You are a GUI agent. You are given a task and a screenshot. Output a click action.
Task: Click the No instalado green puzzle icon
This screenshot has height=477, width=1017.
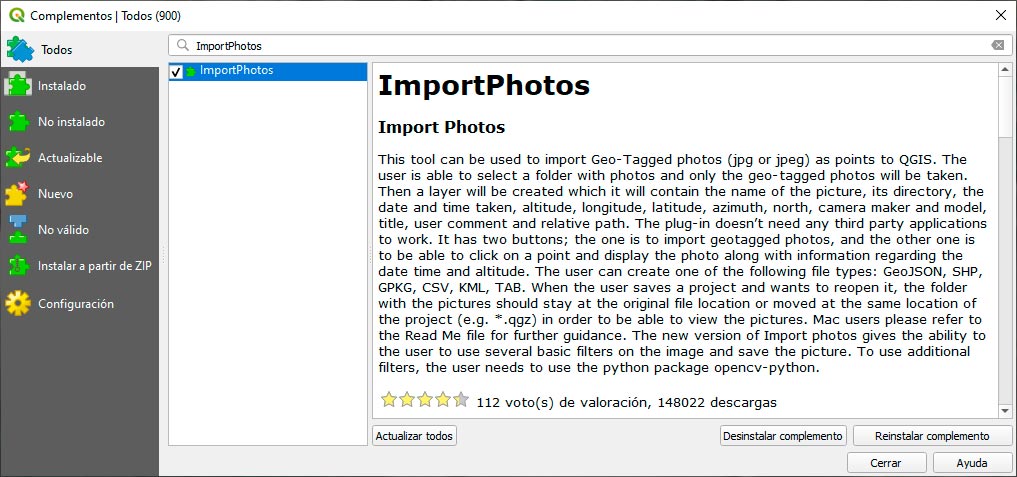click(x=18, y=122)
